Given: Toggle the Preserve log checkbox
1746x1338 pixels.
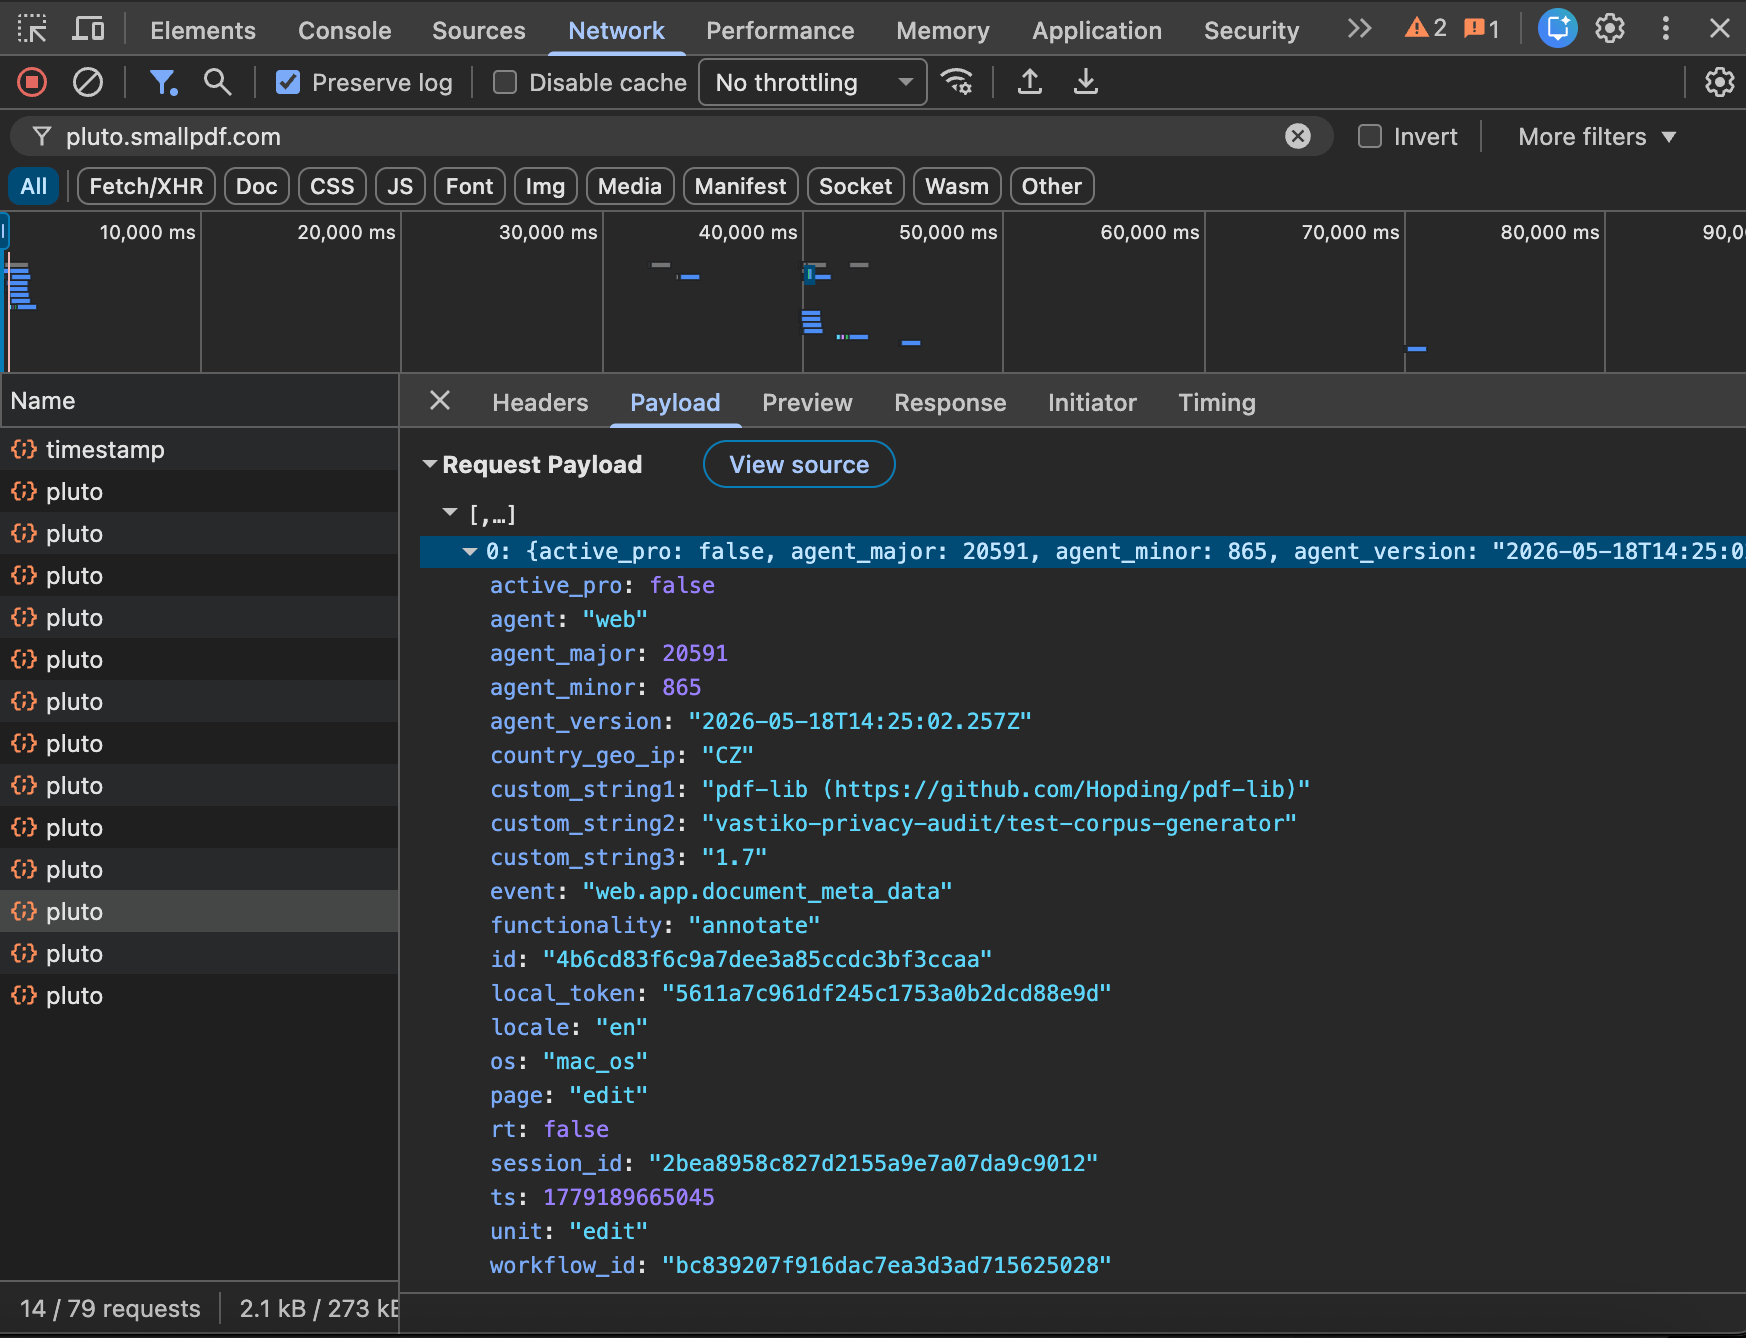Looking at the screenshot, I should (288, 82).
